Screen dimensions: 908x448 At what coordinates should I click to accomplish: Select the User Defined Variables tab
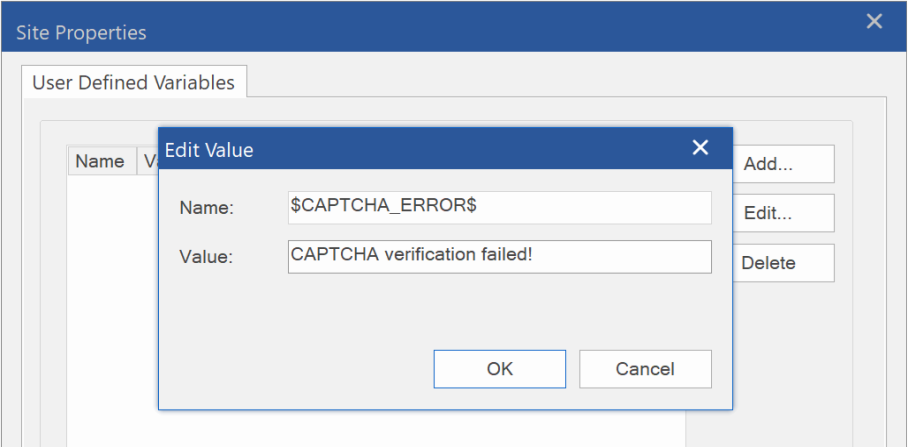[133, 82]
